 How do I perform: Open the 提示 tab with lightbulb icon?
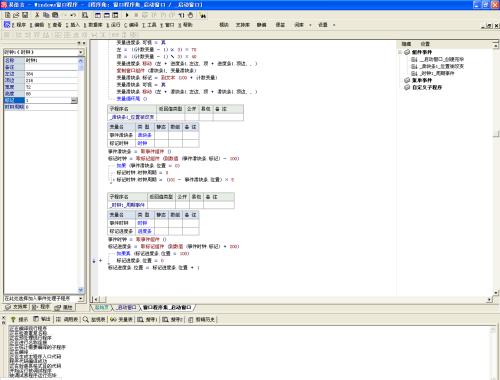point(20,319)
